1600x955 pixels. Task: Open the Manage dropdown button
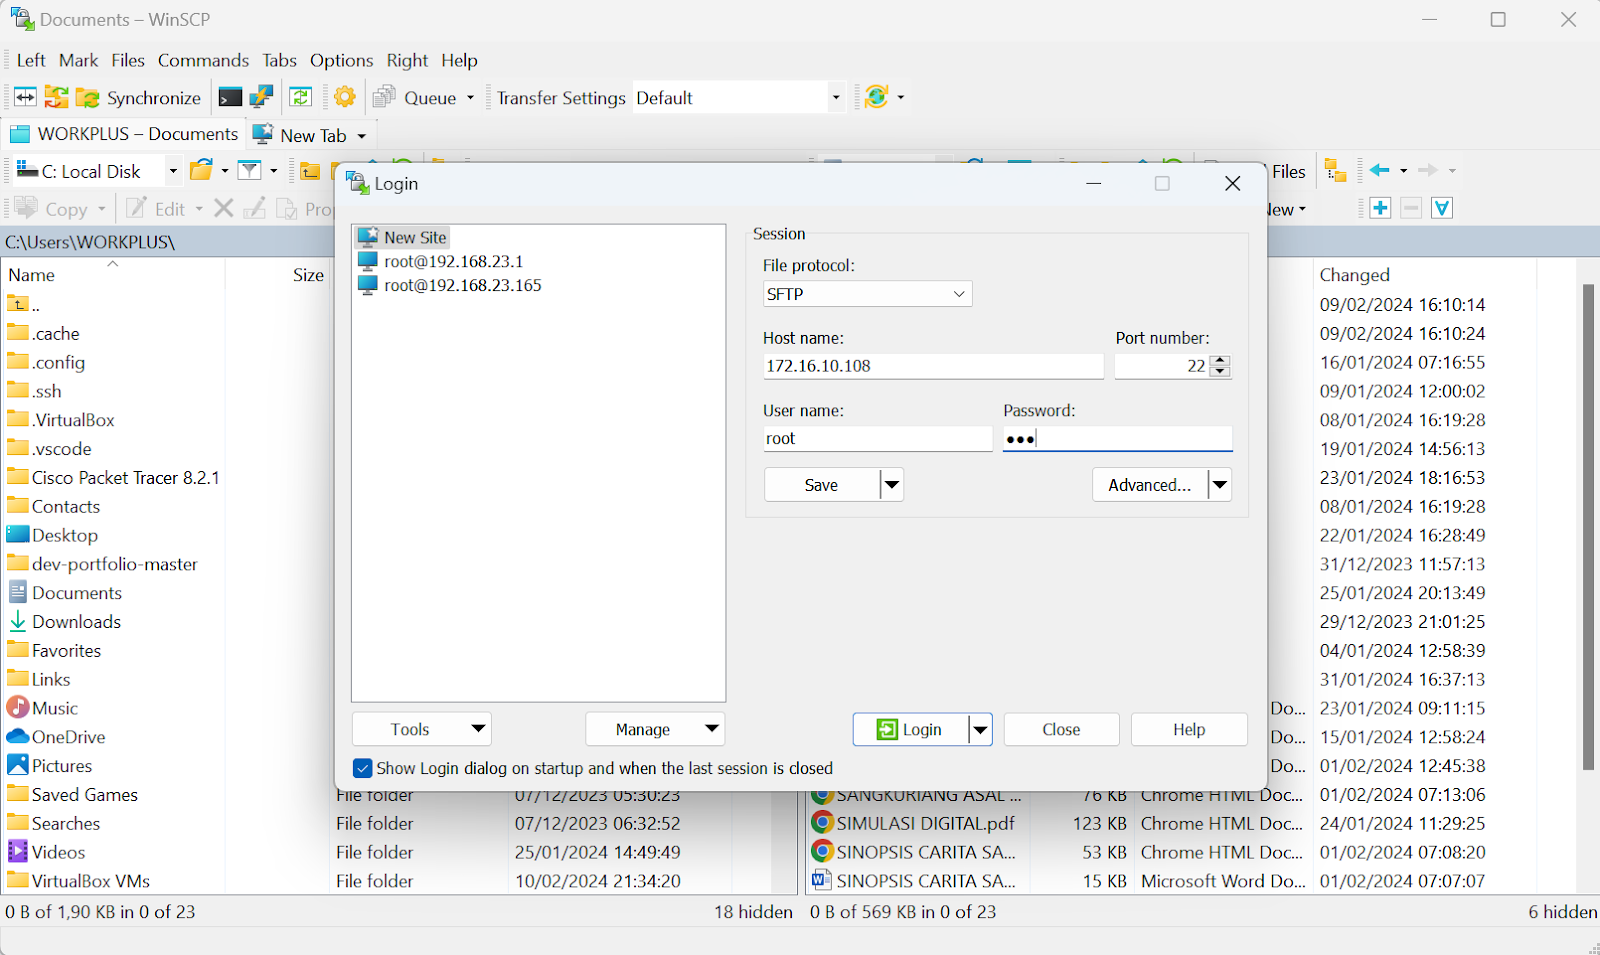655,729
